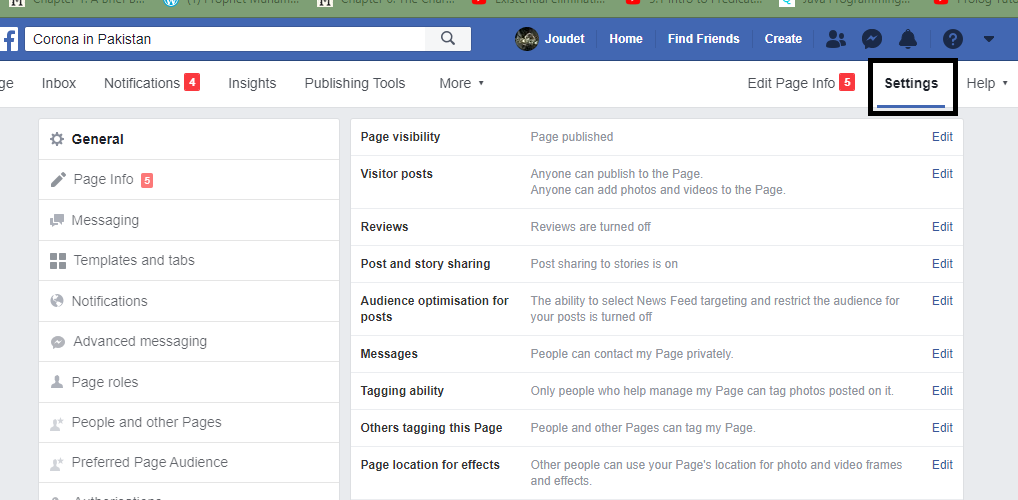Screen dimensions: 1018x500
Task: Open the notifications bell icon
Action: (x=908, y=39)
